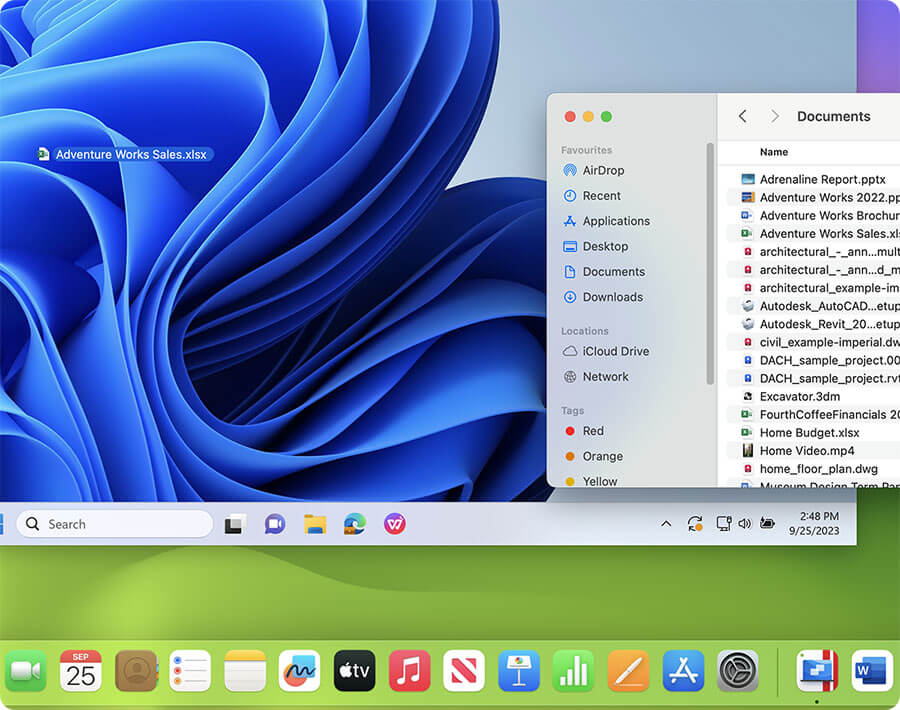Select the Home Budget.xlsx file

coord(808,433)
